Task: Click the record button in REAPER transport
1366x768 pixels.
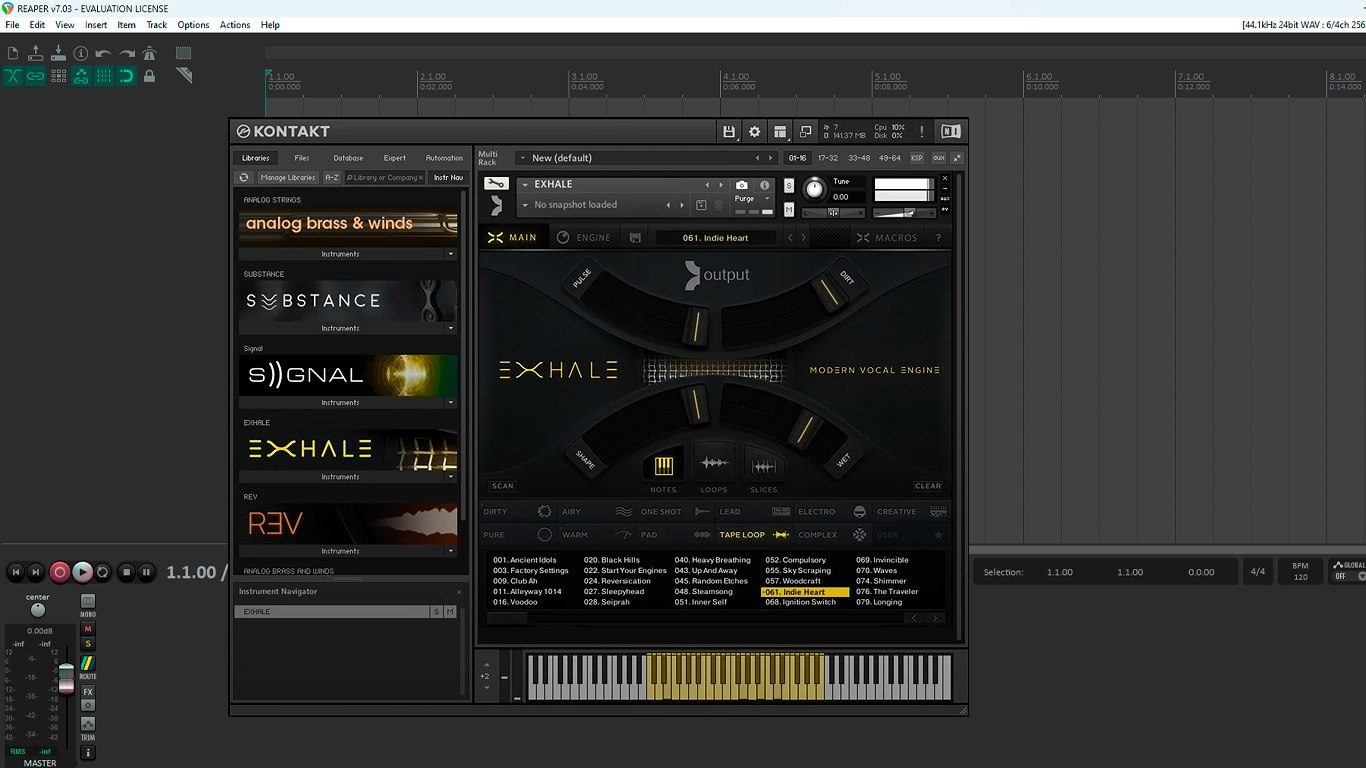Action: click(x=60, y=572)
